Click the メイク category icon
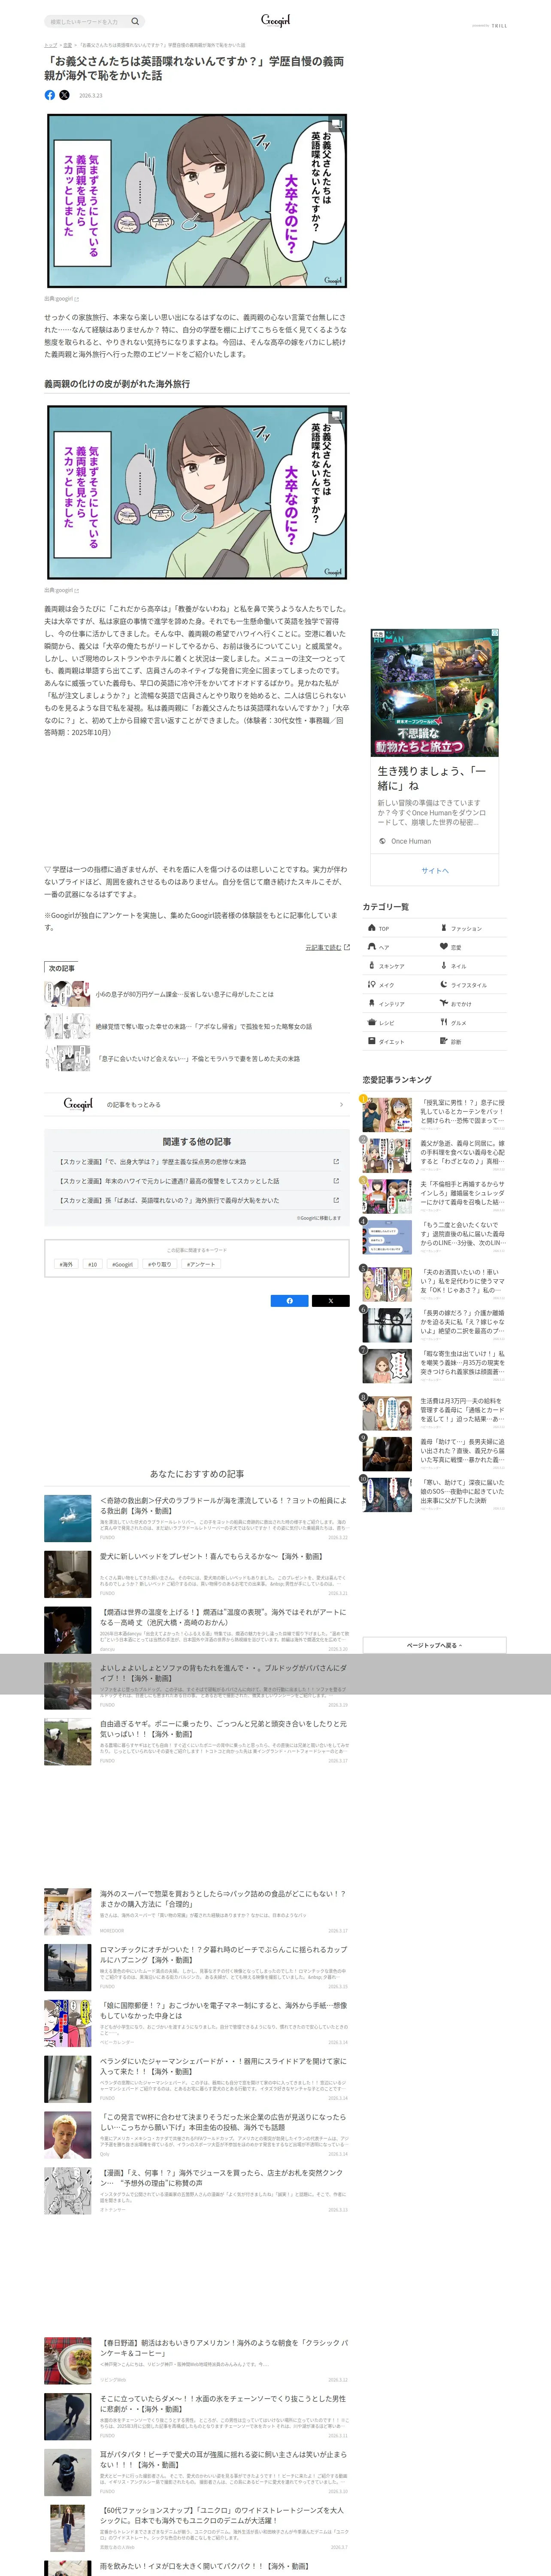 pyautogui.click(x=372, y=984)
